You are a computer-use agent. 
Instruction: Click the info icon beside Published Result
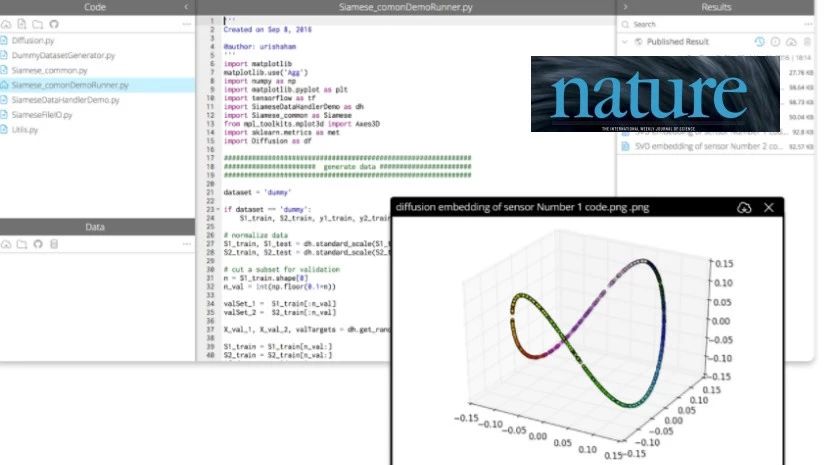pyautogui.click(x=776, y=42)
